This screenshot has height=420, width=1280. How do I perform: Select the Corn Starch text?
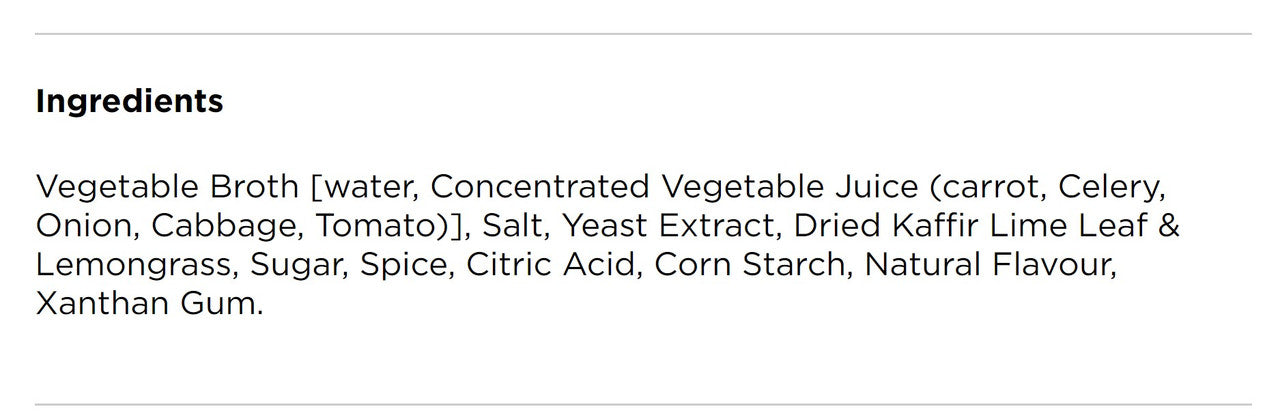pyautogui.click(x=749, y=265)
